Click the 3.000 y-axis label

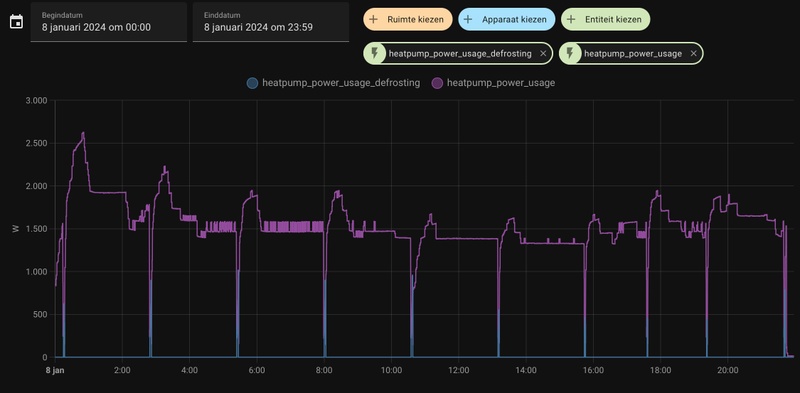point(36,101)
